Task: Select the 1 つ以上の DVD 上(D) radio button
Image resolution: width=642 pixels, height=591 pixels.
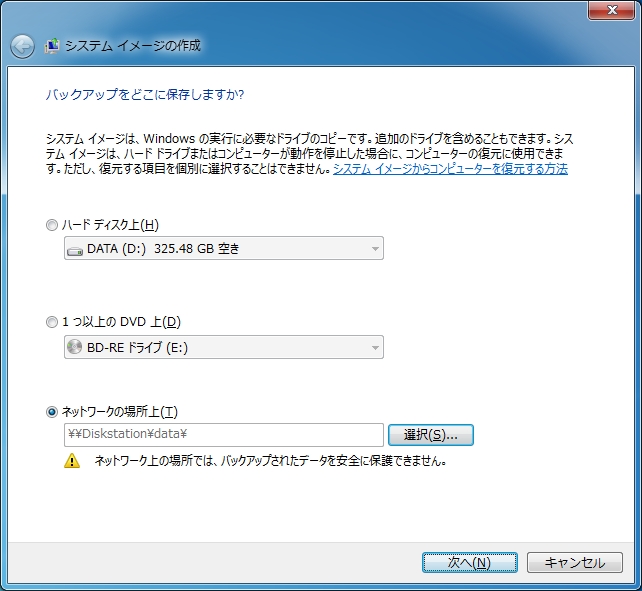Action: (x=52, y=322)
